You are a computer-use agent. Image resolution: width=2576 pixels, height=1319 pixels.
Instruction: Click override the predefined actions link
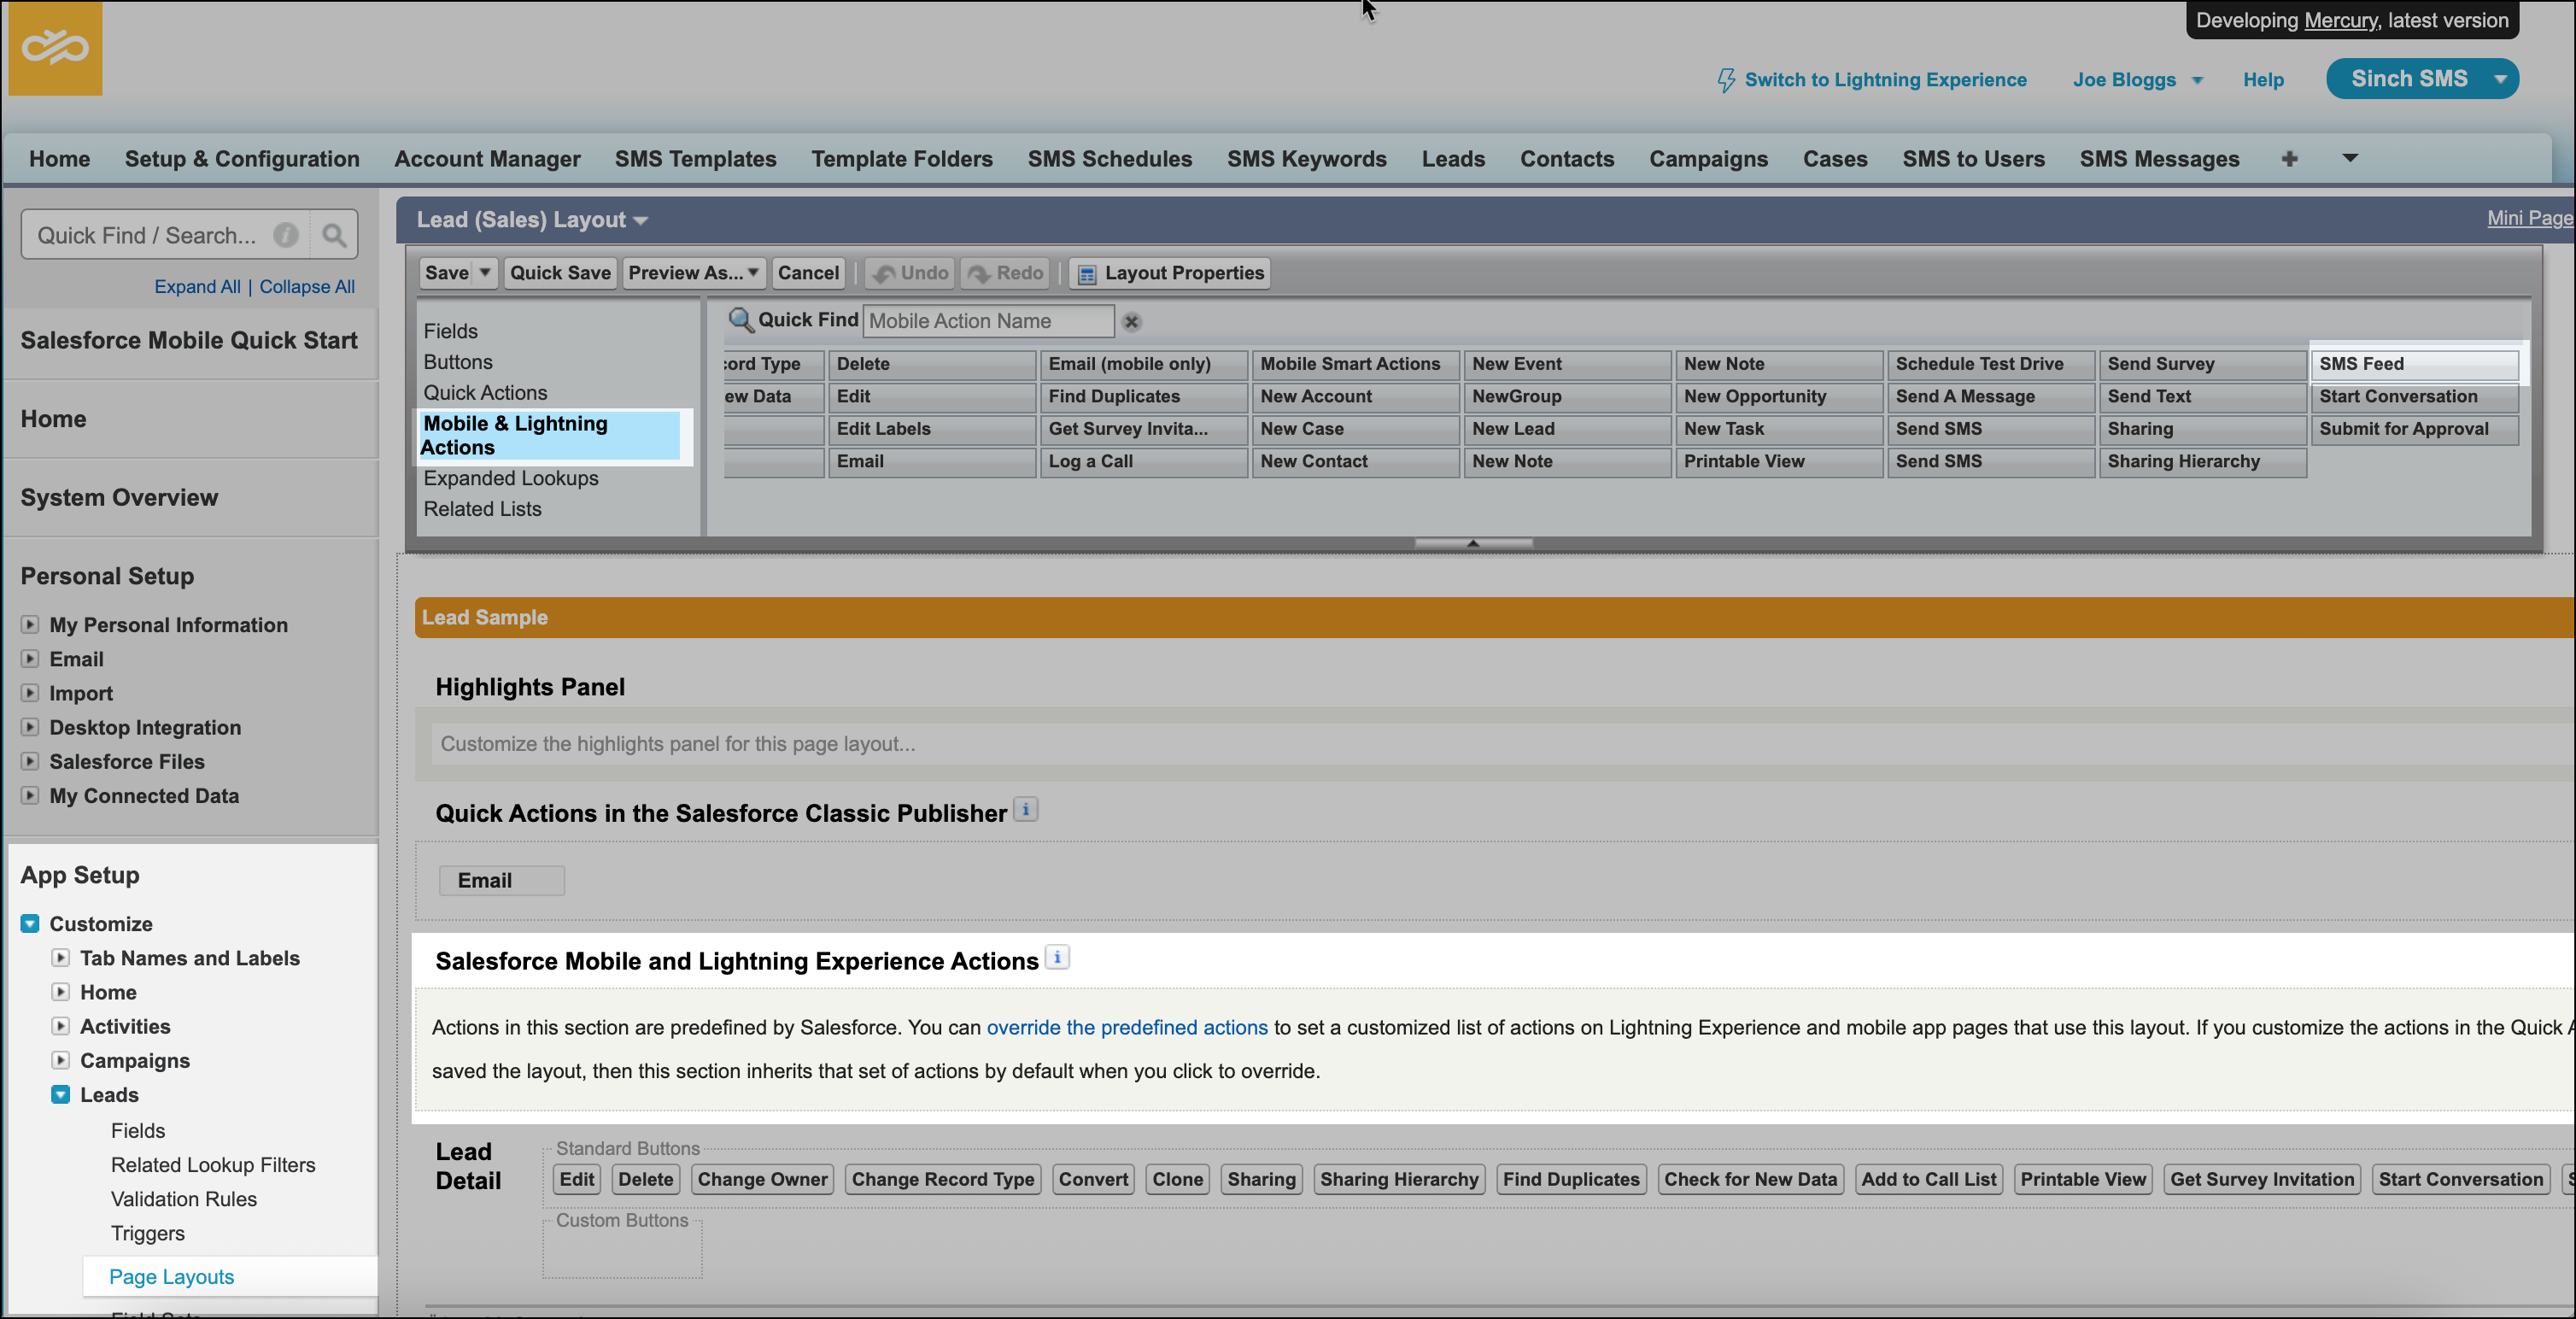tap(1127, 1027)
